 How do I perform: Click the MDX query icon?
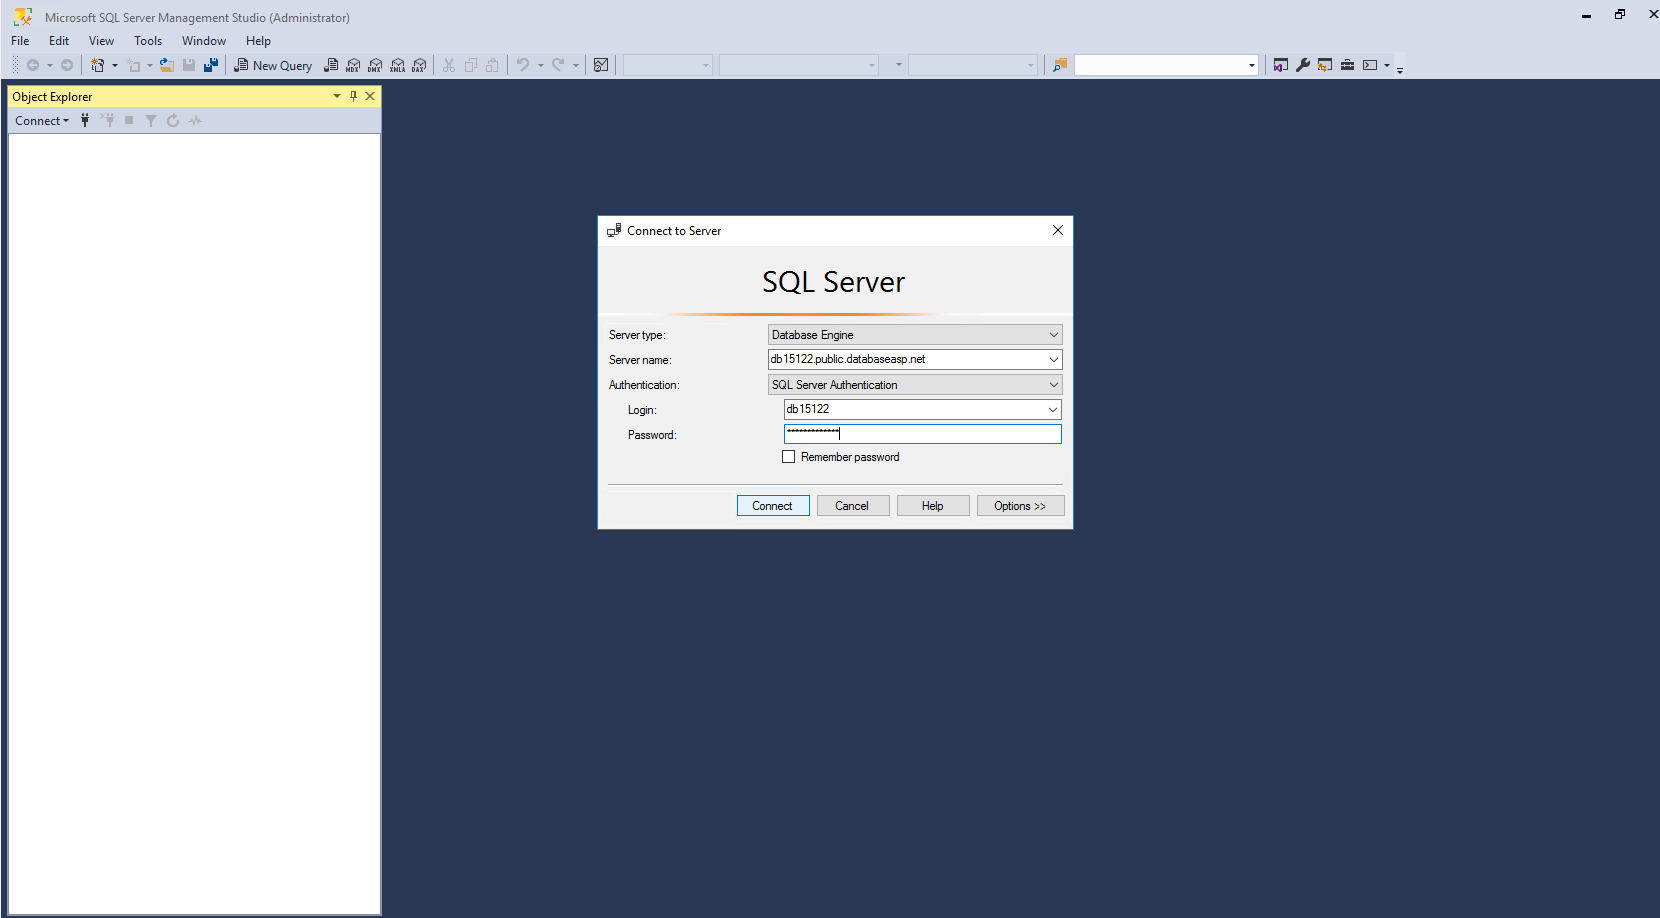tap(353, 66)
